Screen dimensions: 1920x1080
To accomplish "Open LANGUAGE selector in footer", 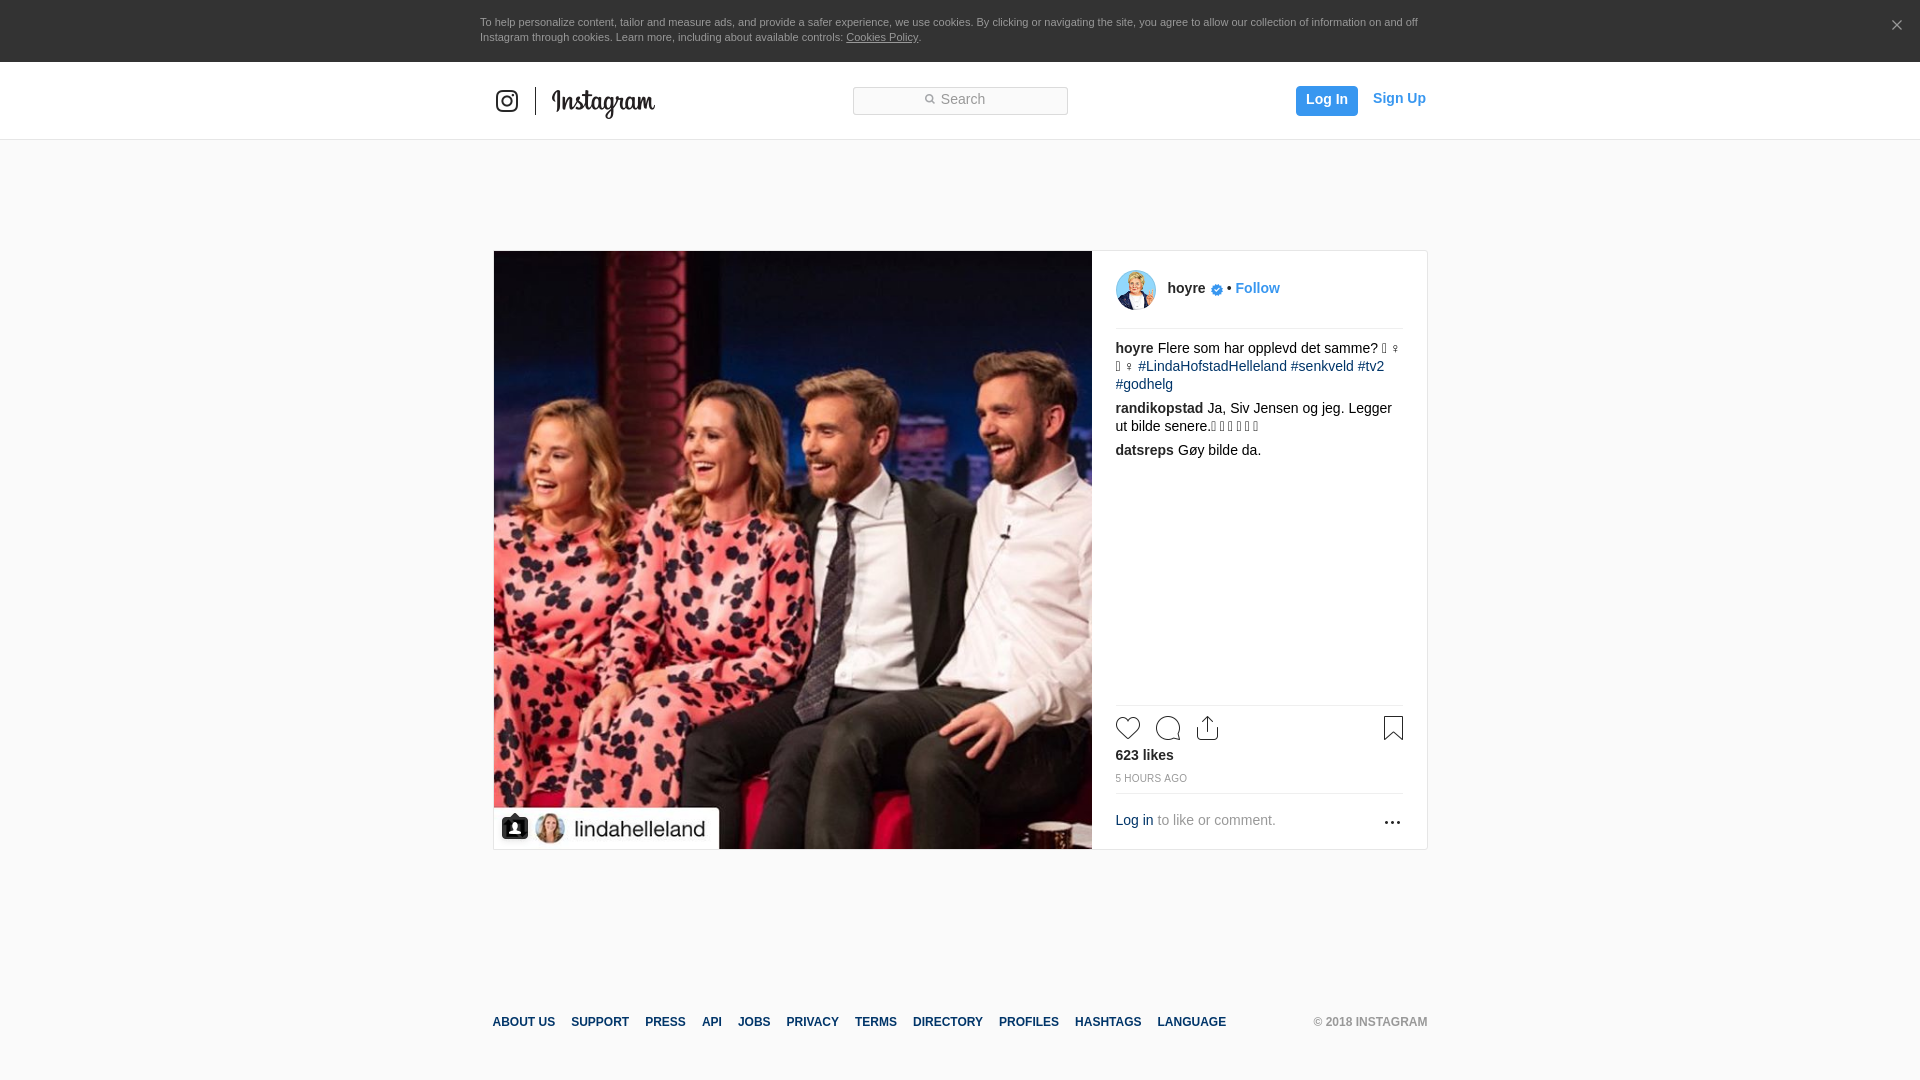I will click(1191, 1022).
